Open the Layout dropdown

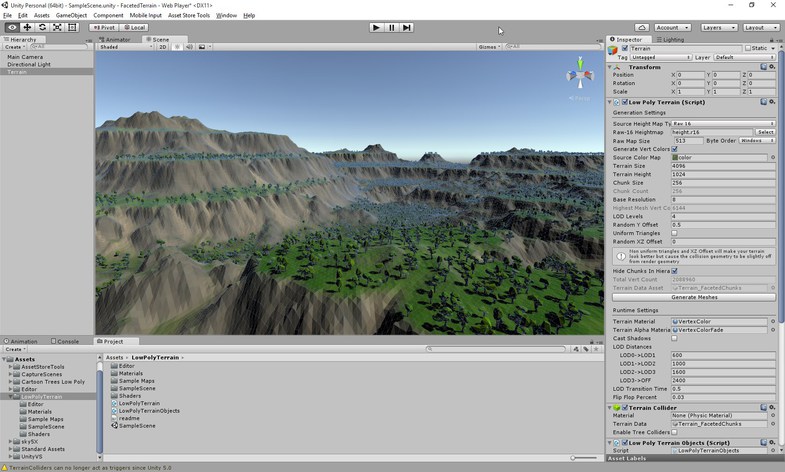[760, 28]
